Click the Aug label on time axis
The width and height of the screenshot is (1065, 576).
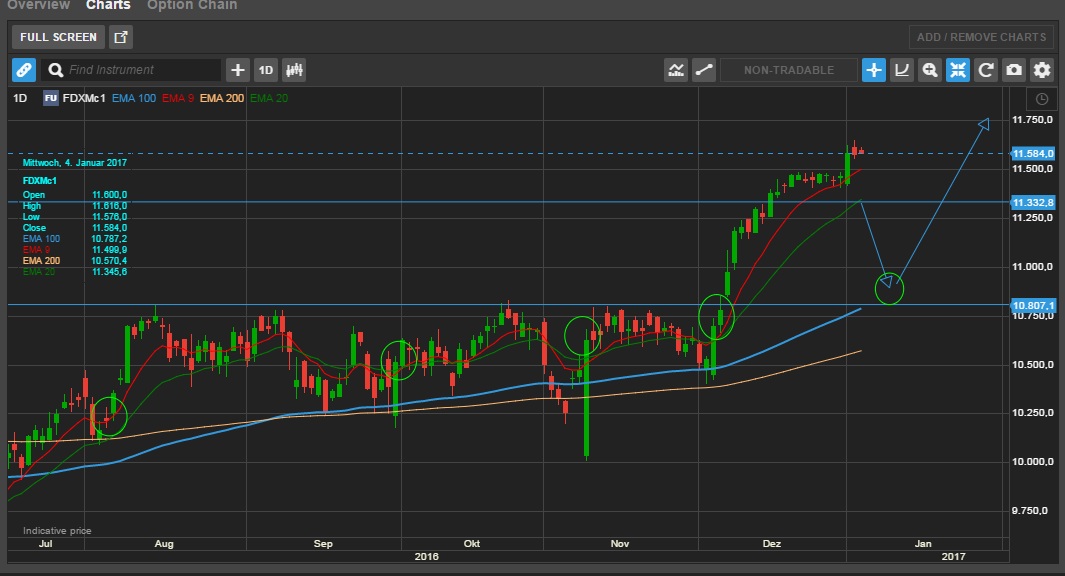(x=164, y=544)
